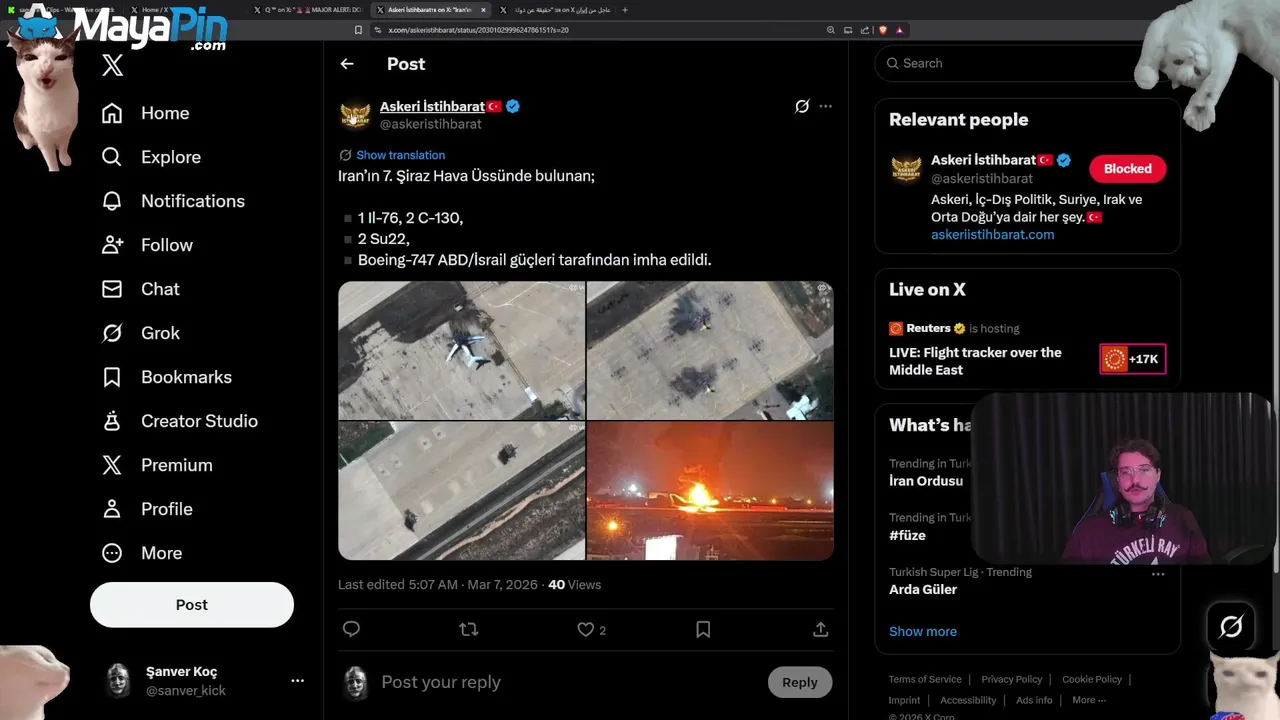
Task: Open Profile page
Action: (147, 509)
